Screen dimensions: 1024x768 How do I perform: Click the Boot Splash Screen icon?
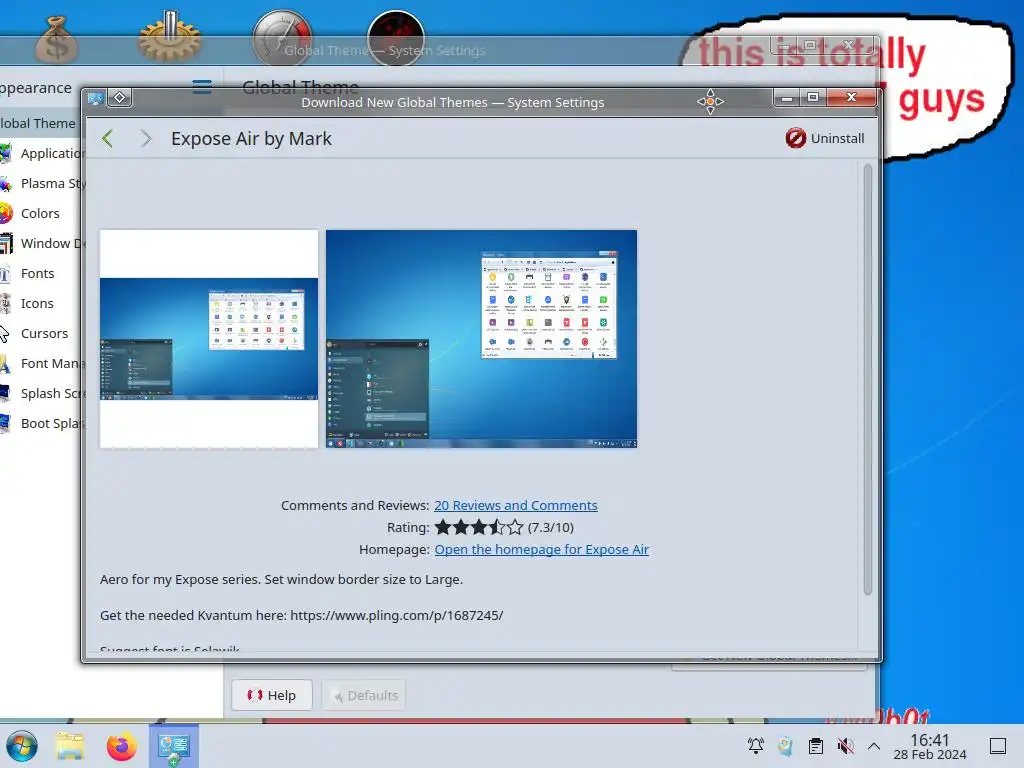[x=5, y=424]
